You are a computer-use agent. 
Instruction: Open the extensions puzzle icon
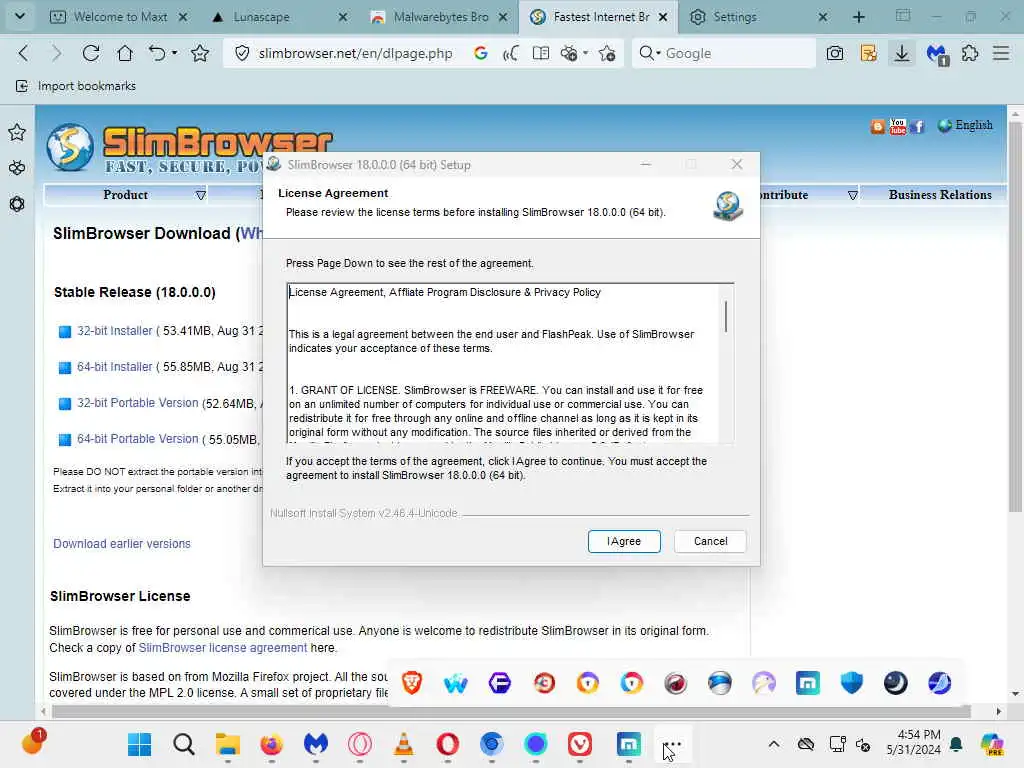tap(970, 53)
